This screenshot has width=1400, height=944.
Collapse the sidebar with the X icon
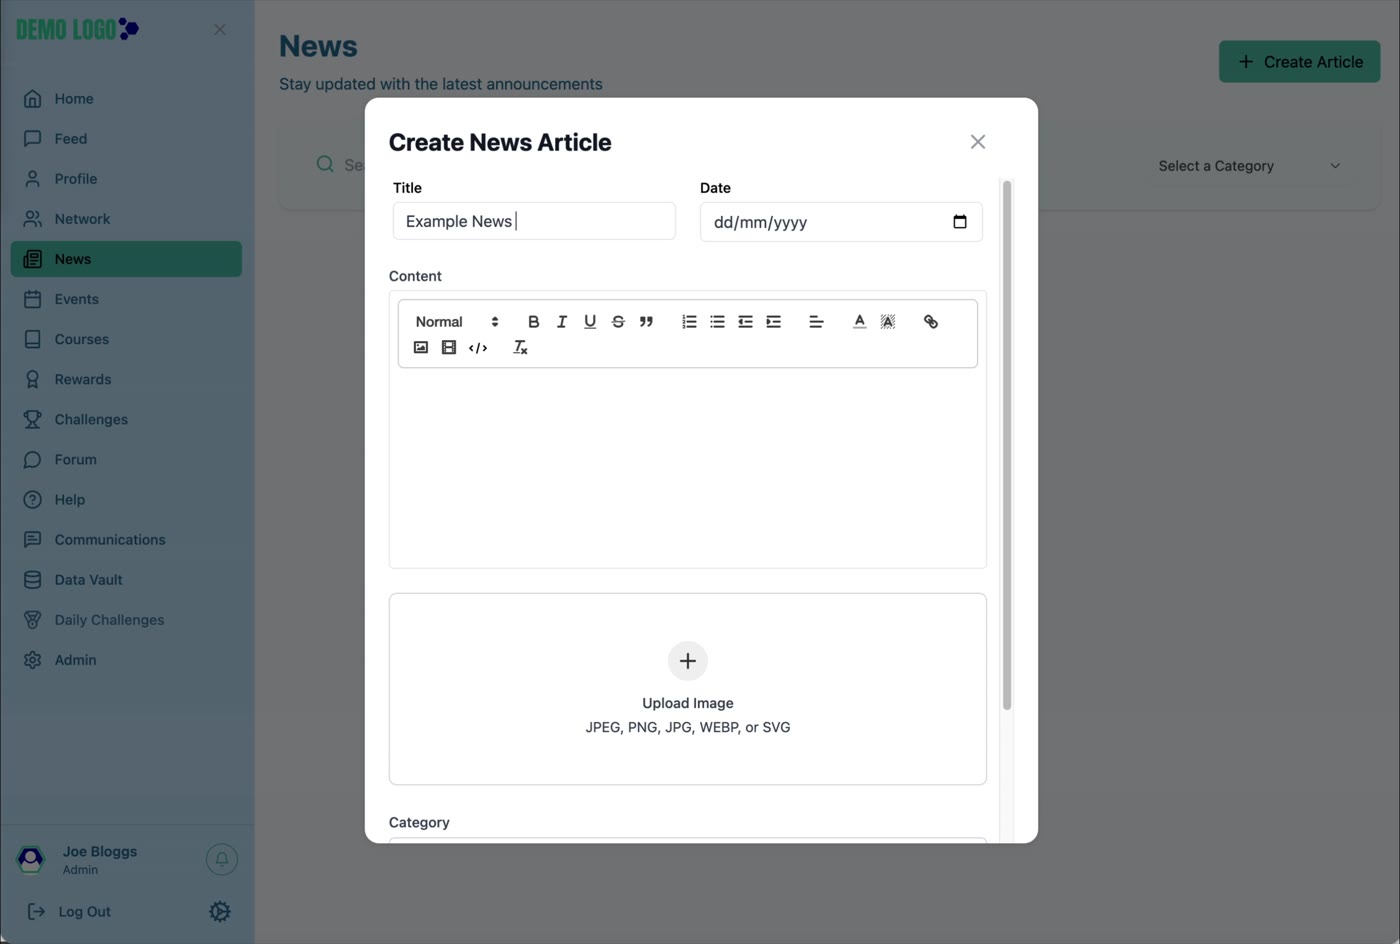pyautogui.click(x=220, y=30)
